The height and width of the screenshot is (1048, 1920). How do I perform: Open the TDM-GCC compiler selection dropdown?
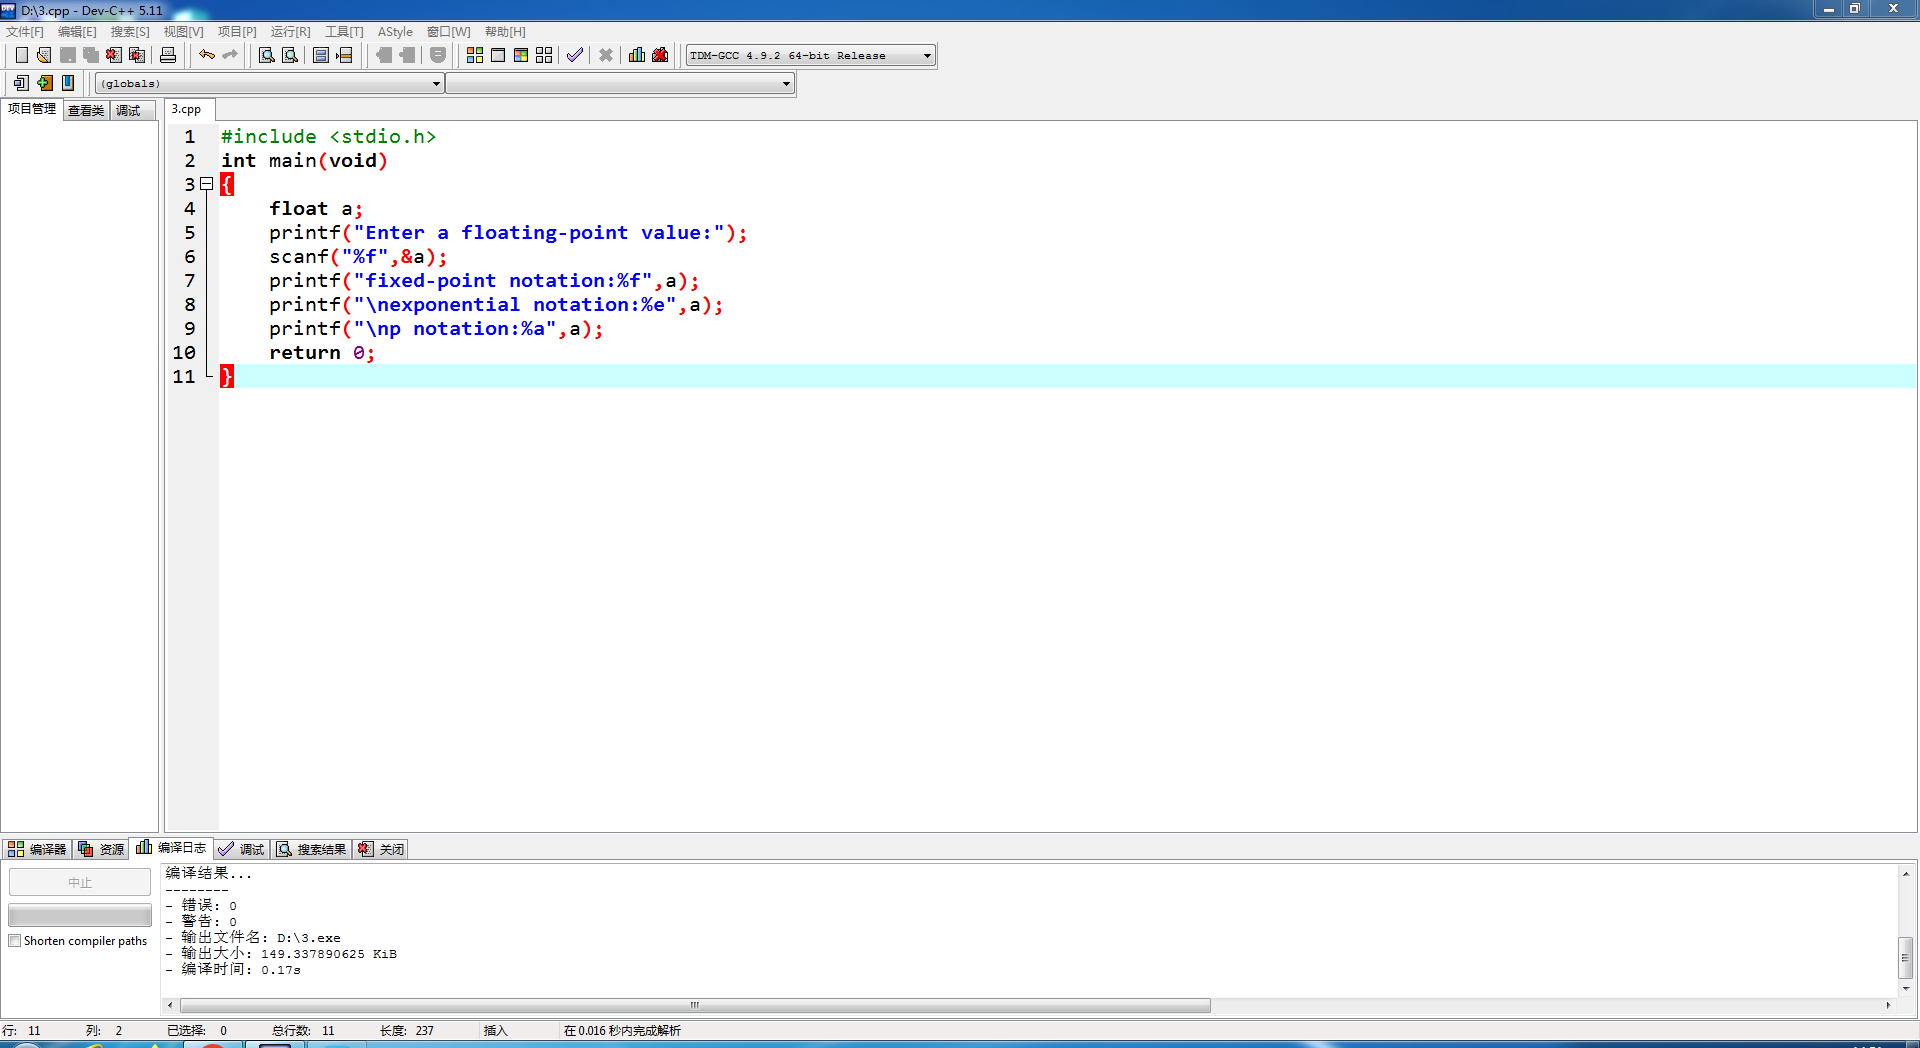811,56
